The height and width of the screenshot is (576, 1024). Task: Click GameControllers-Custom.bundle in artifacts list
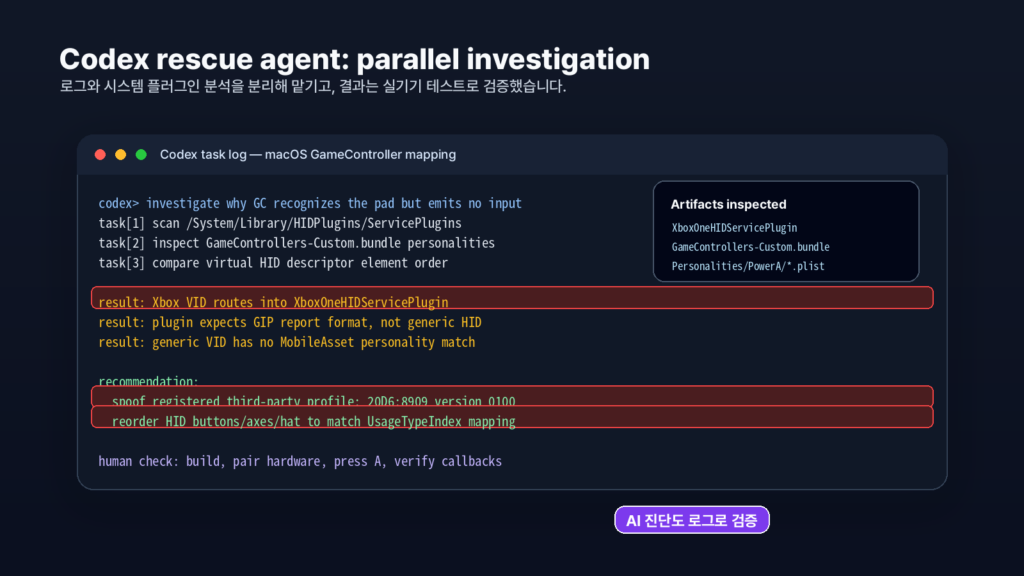750,247
